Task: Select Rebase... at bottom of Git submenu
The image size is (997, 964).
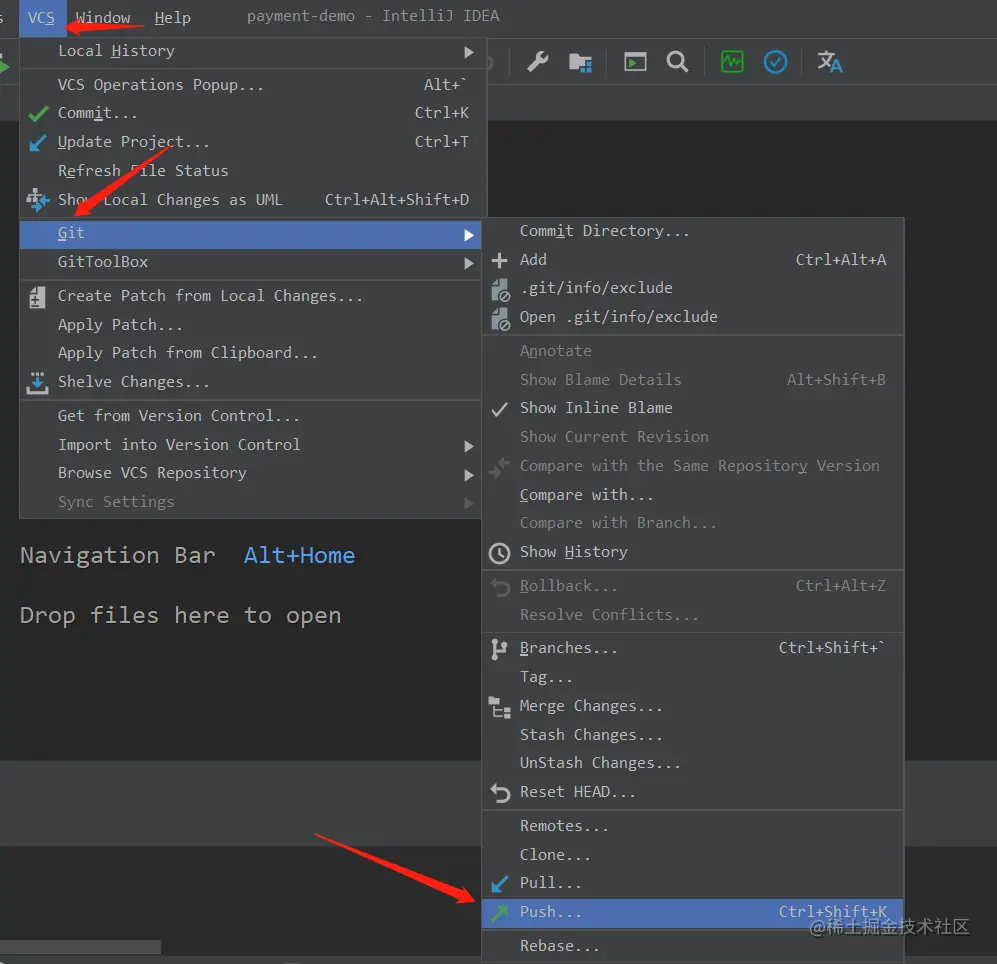Action: pyautogui.click(x=692, y=946)
